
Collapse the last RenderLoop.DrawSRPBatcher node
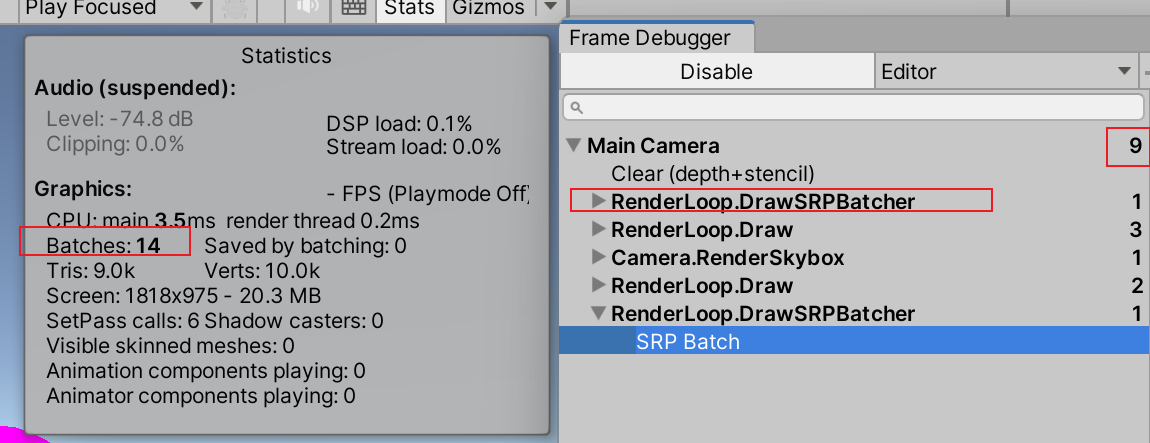click(598, 314)
